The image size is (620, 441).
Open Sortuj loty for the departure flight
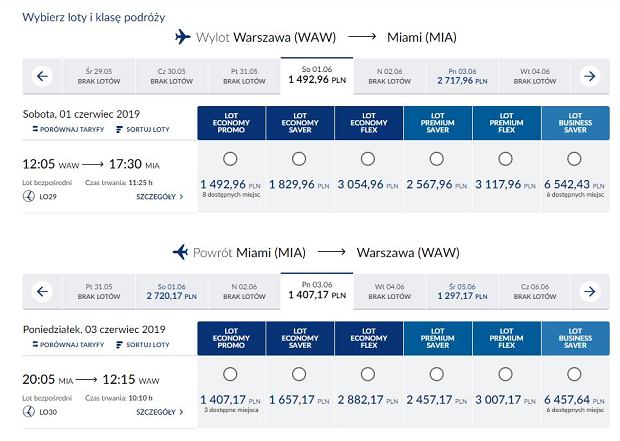[x=143, y=129]
